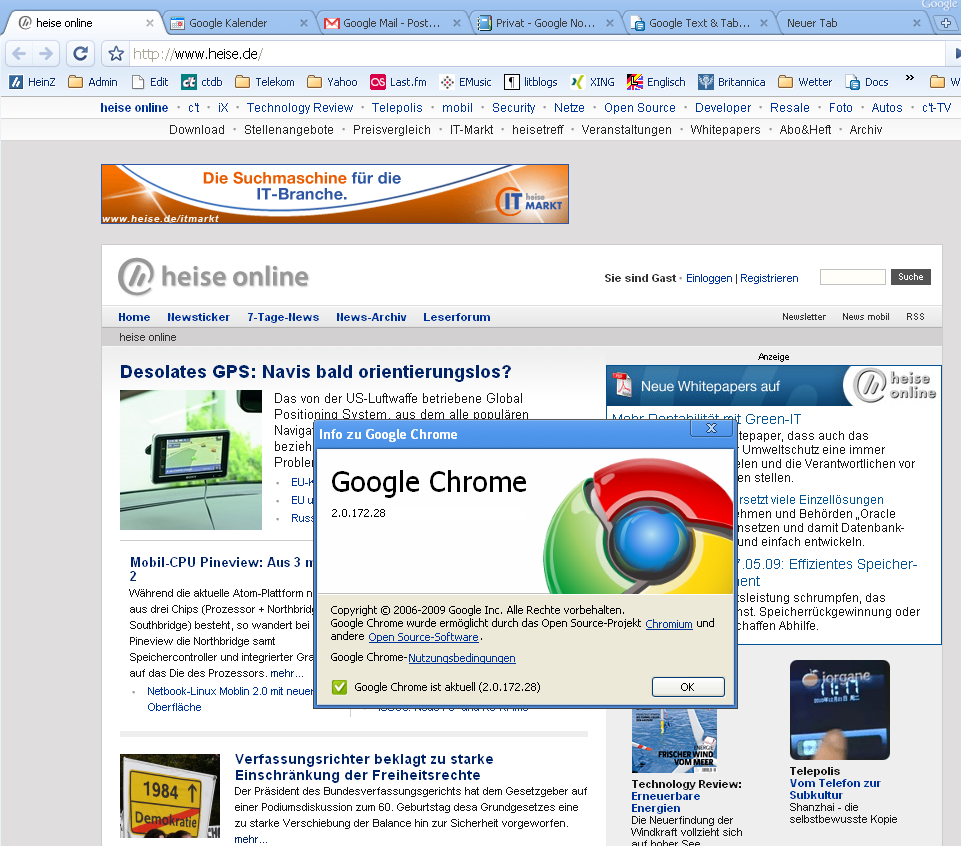Bookmark this page with the star icon
The height and width of the screenshot is (846, 961).
pyautogui.click(x=116, y=54)
